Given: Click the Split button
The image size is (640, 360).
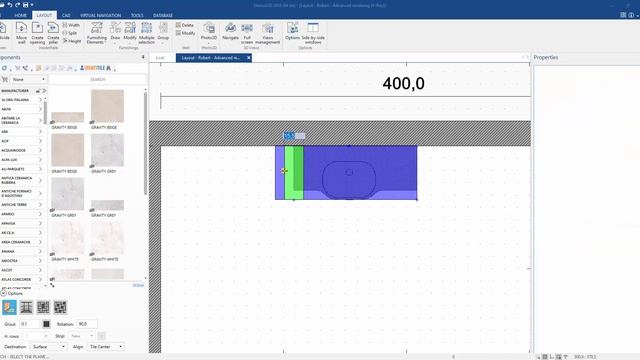Looking at the screenshot, I should pos(70,33).
